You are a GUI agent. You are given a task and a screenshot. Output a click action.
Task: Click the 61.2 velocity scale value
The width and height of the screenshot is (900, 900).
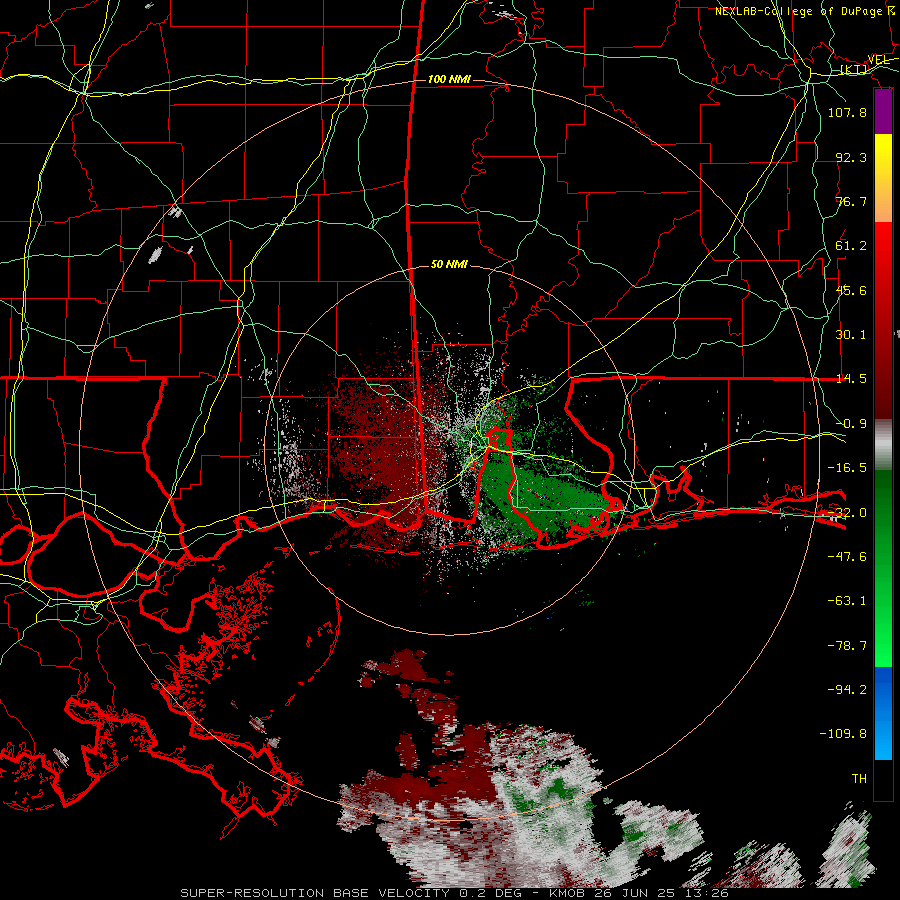[x=851, y=246]
